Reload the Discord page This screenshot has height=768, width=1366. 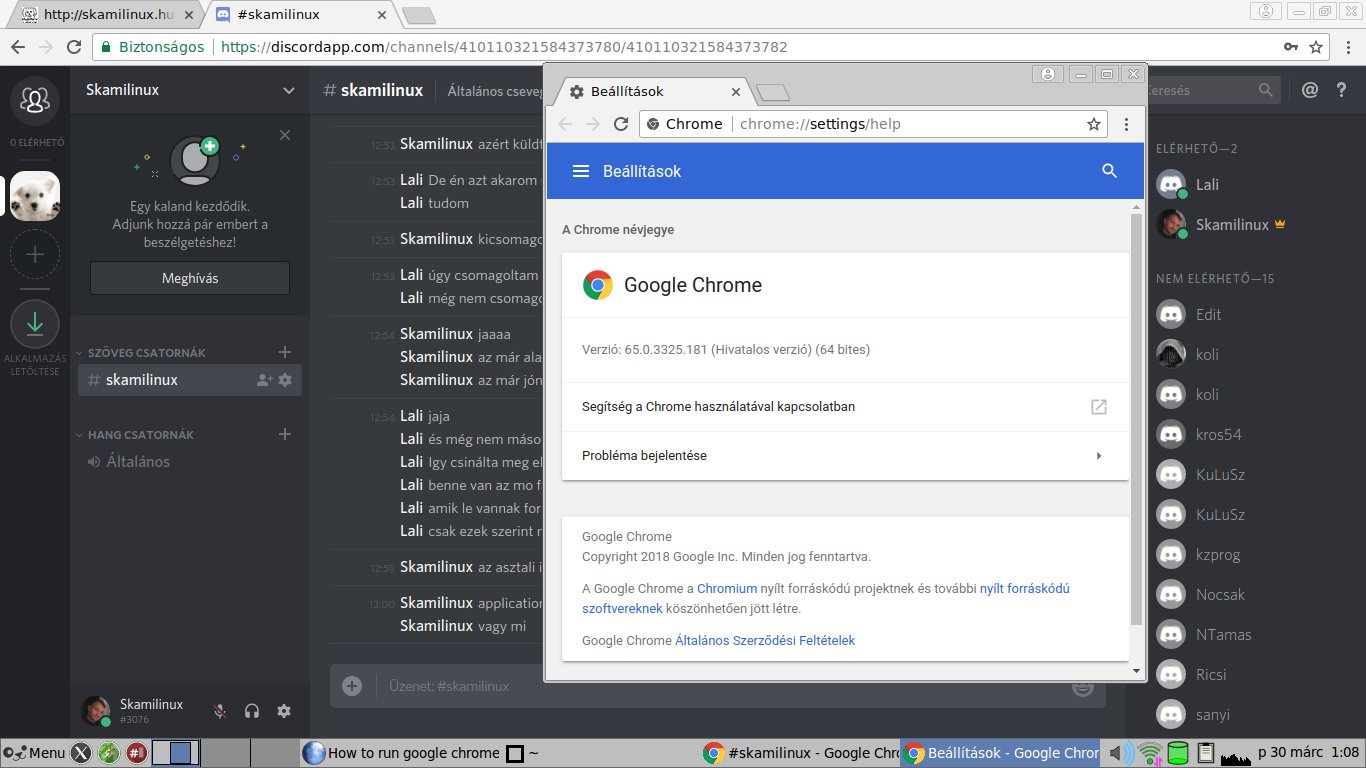click(x=73, y=47)
